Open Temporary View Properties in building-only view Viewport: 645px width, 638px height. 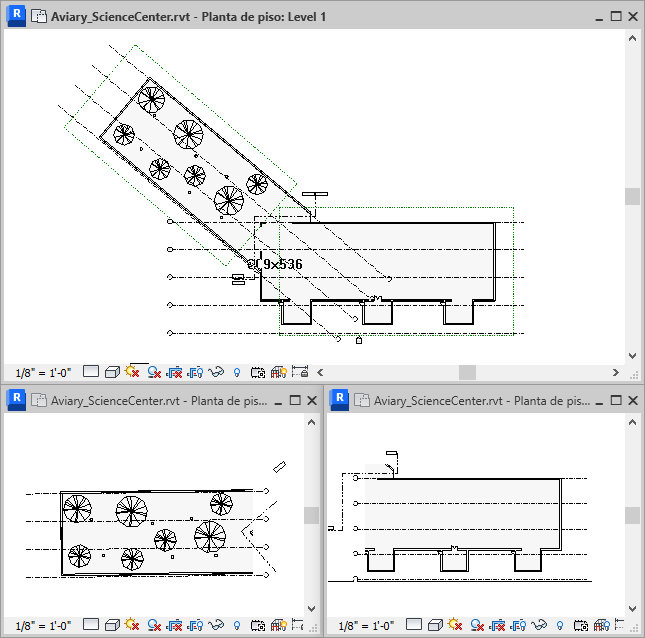click(x=581, y=626)
